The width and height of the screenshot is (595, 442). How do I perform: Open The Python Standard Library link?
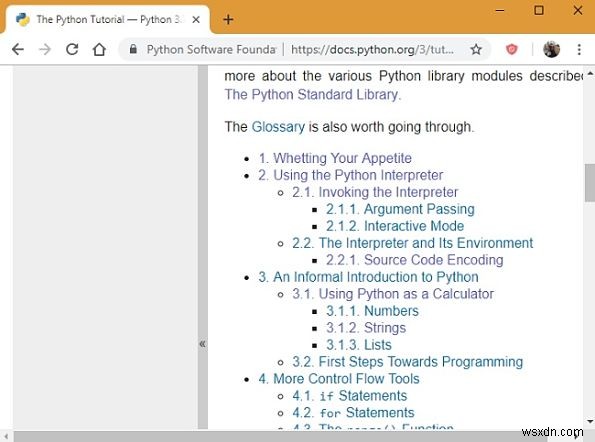[312, 94]
